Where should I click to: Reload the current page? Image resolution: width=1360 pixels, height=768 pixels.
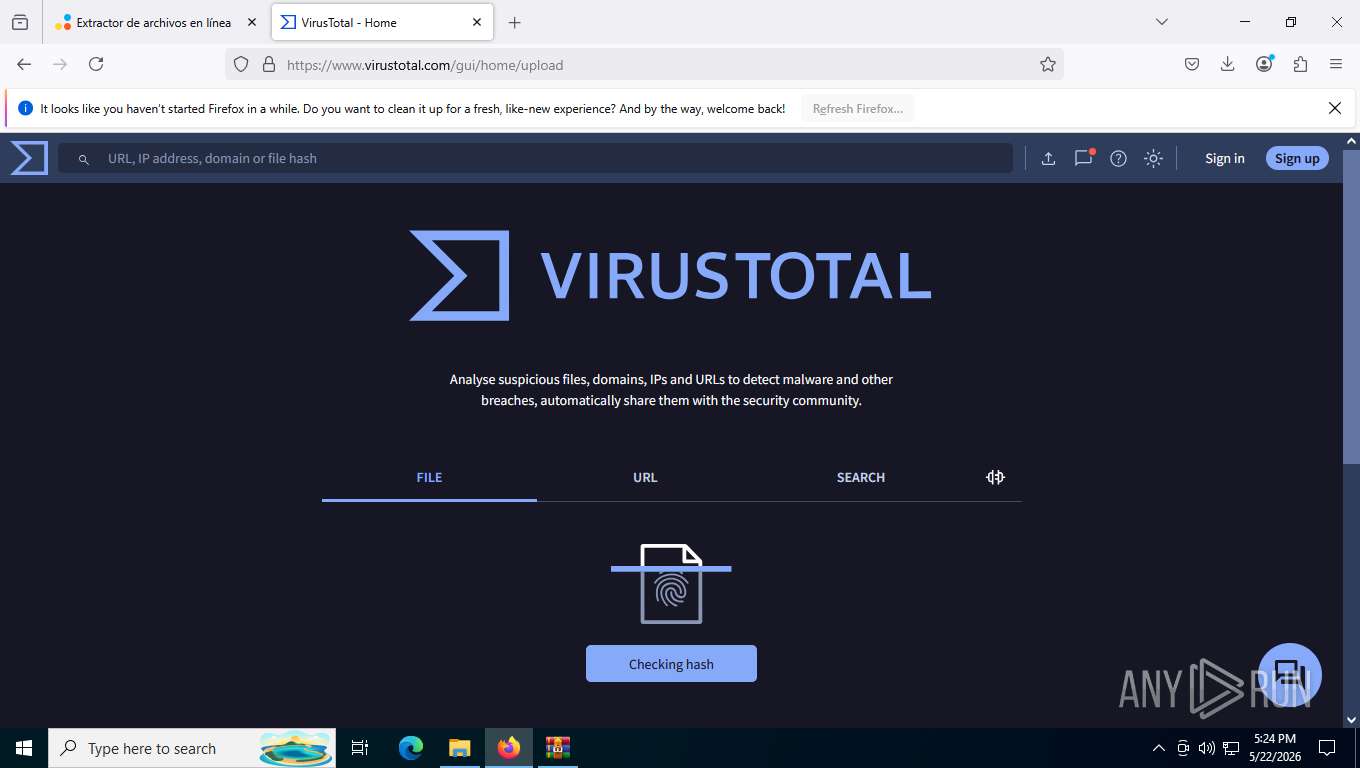click(x=96, y=64)
